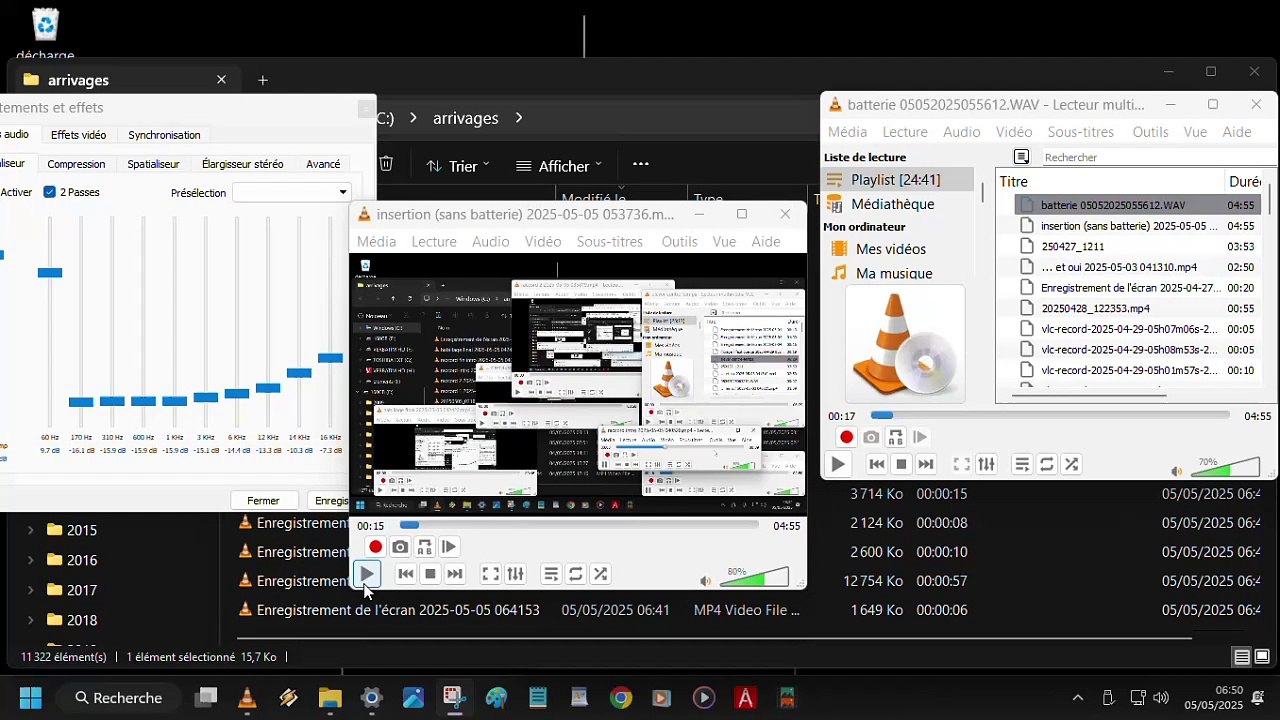Toggle A-B loop in insertion VLC window
This screenshot has height=720, width=1280.
[424, 547]
